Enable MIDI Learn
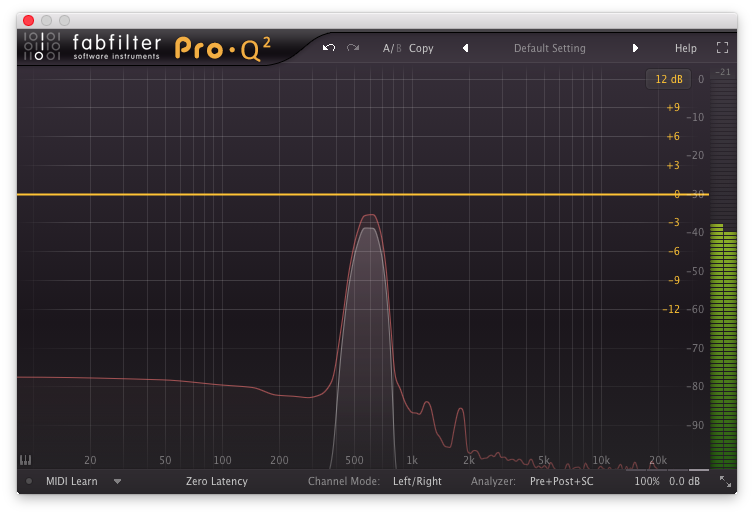The image size is (754, 515). tap(72, 481)
